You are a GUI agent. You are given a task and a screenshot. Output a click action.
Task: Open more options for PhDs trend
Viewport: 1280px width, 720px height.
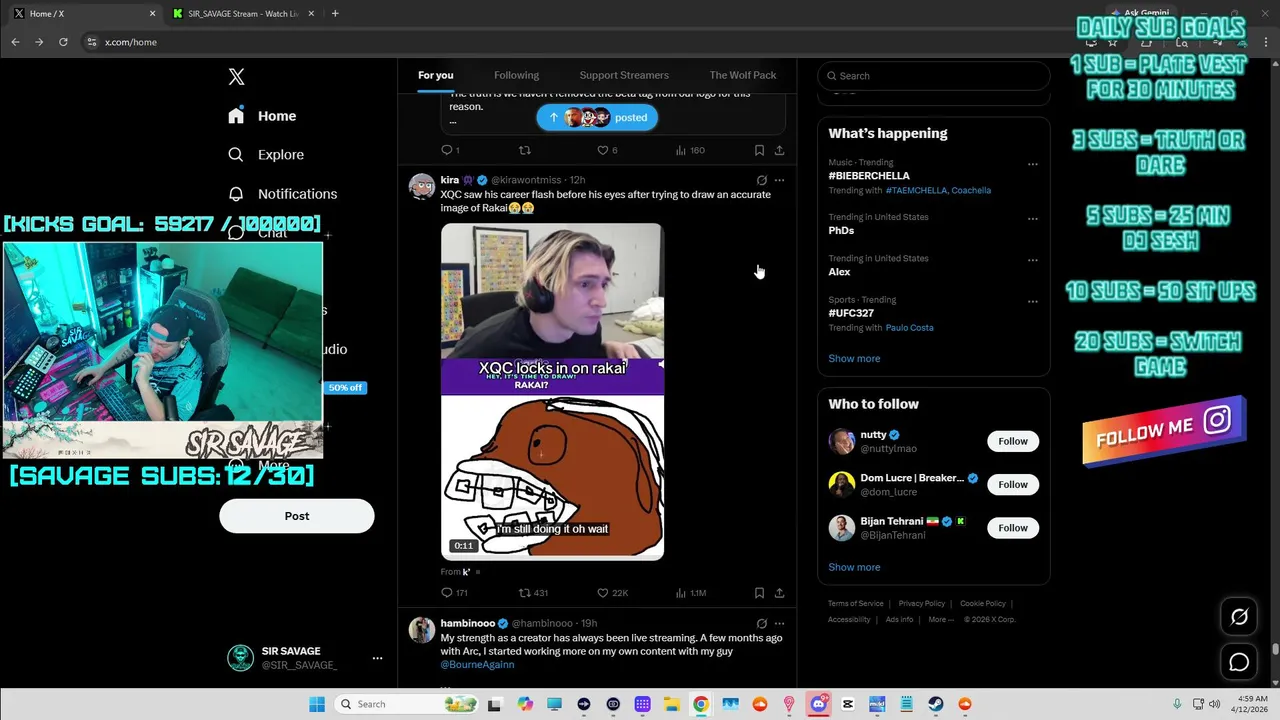click(x=1033, y=219)
